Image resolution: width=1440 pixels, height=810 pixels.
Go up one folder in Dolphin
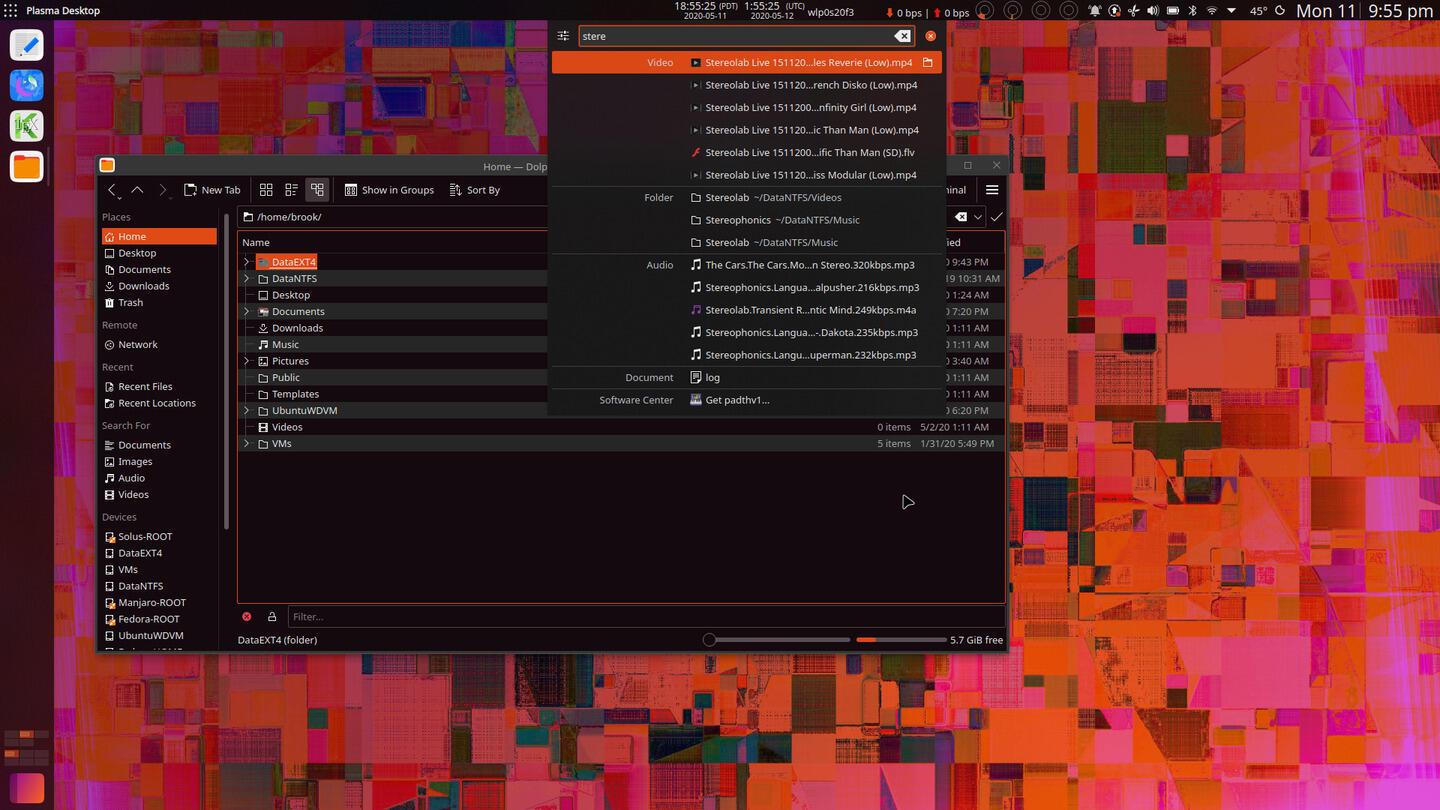tap(137, 190)
